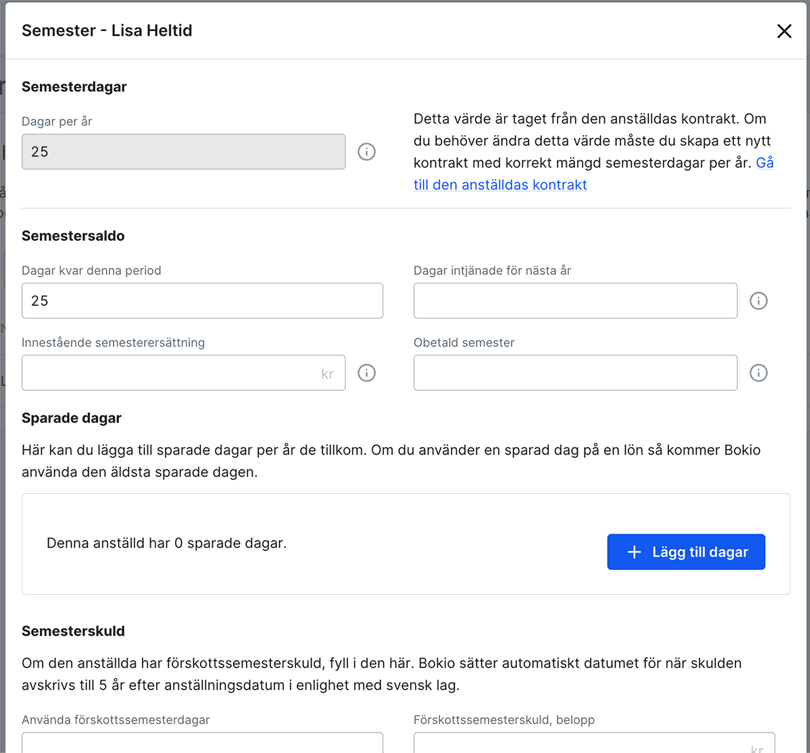Click the disabled Dagar per år field
Image resolution: width=810 pixels, height=753 pixels.
183,152
